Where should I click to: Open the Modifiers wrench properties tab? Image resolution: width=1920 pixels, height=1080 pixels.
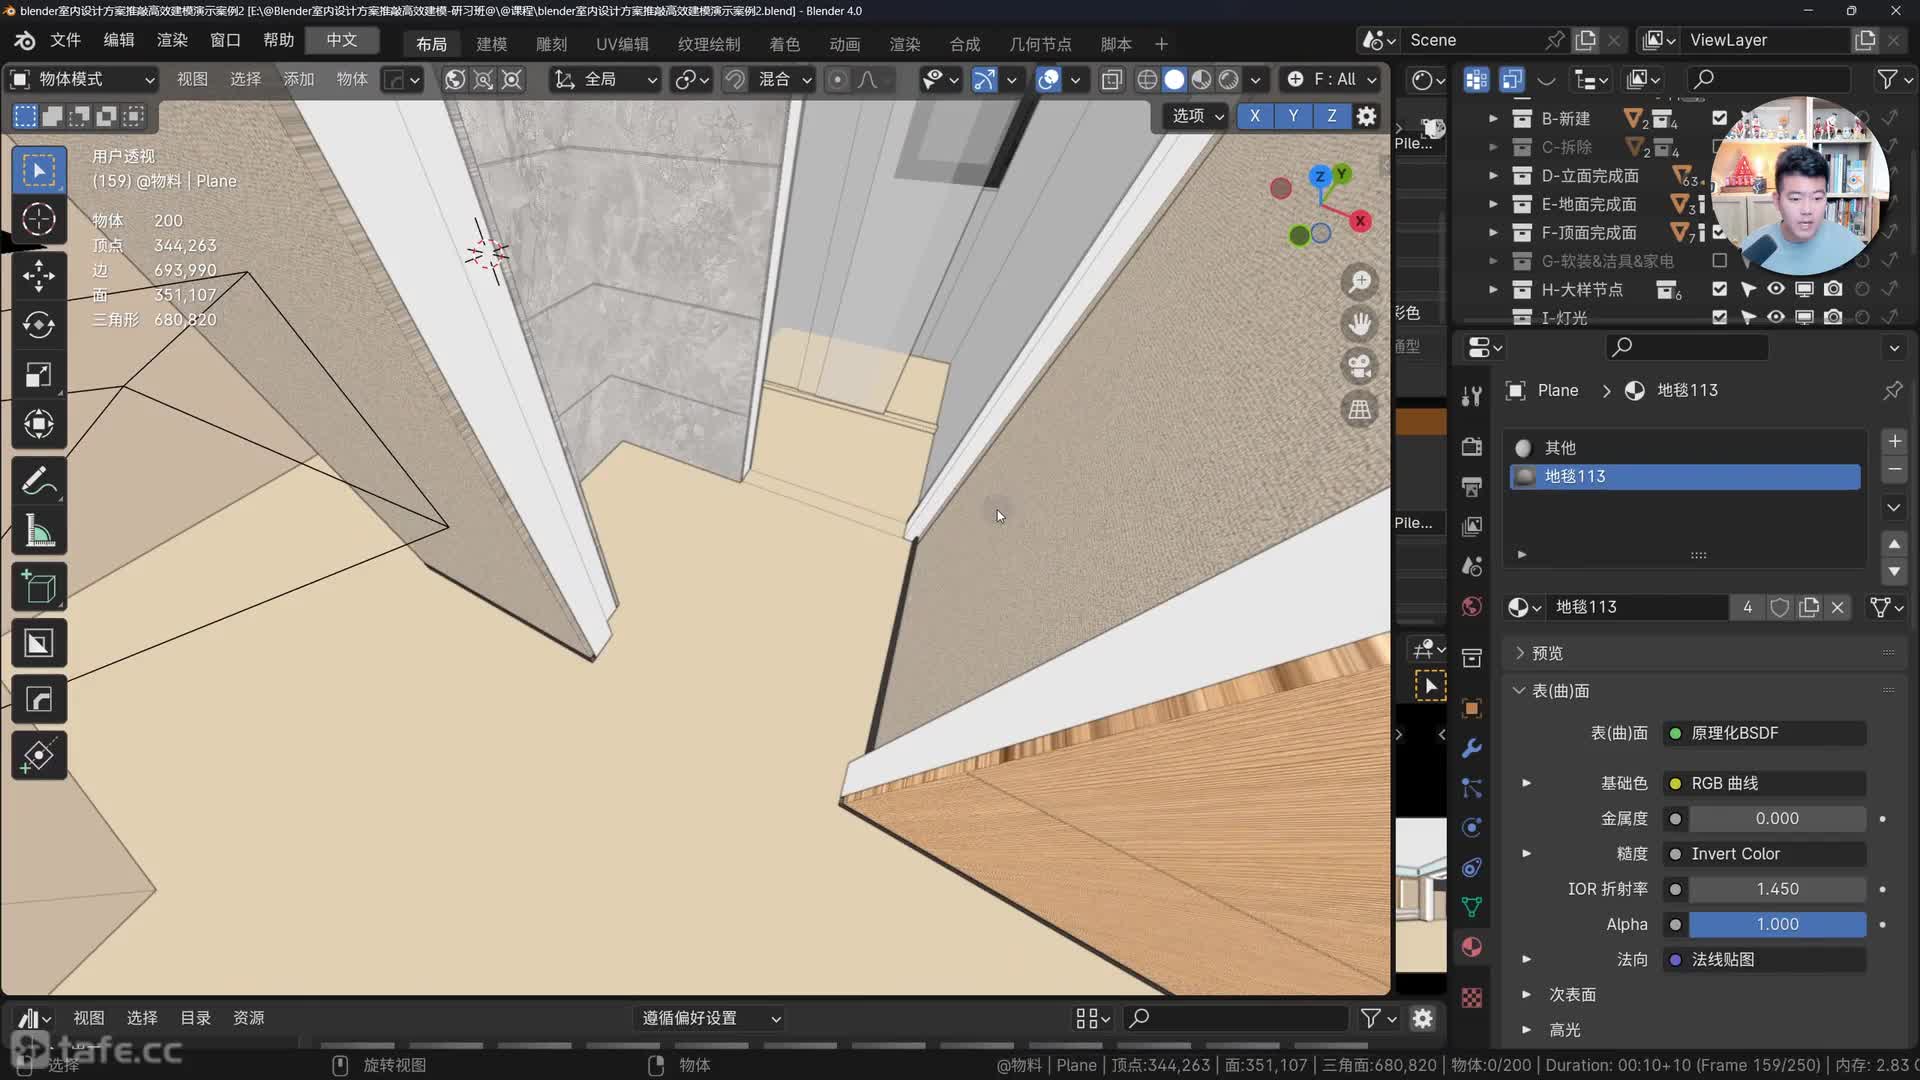(1471, 748)
